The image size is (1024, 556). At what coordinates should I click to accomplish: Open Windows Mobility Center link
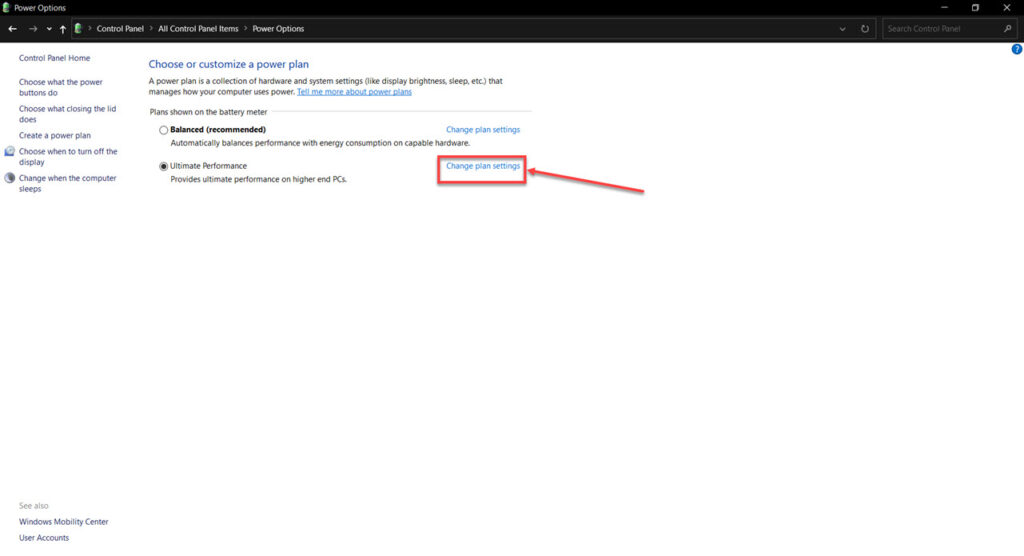click(x=63, y=522)
